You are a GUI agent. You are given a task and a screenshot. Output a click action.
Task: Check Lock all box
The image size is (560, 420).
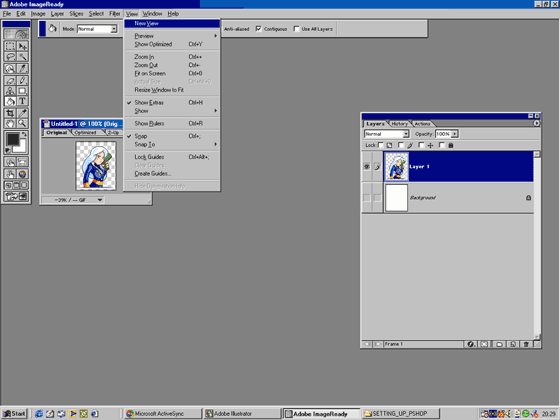[x=442, y=145]
